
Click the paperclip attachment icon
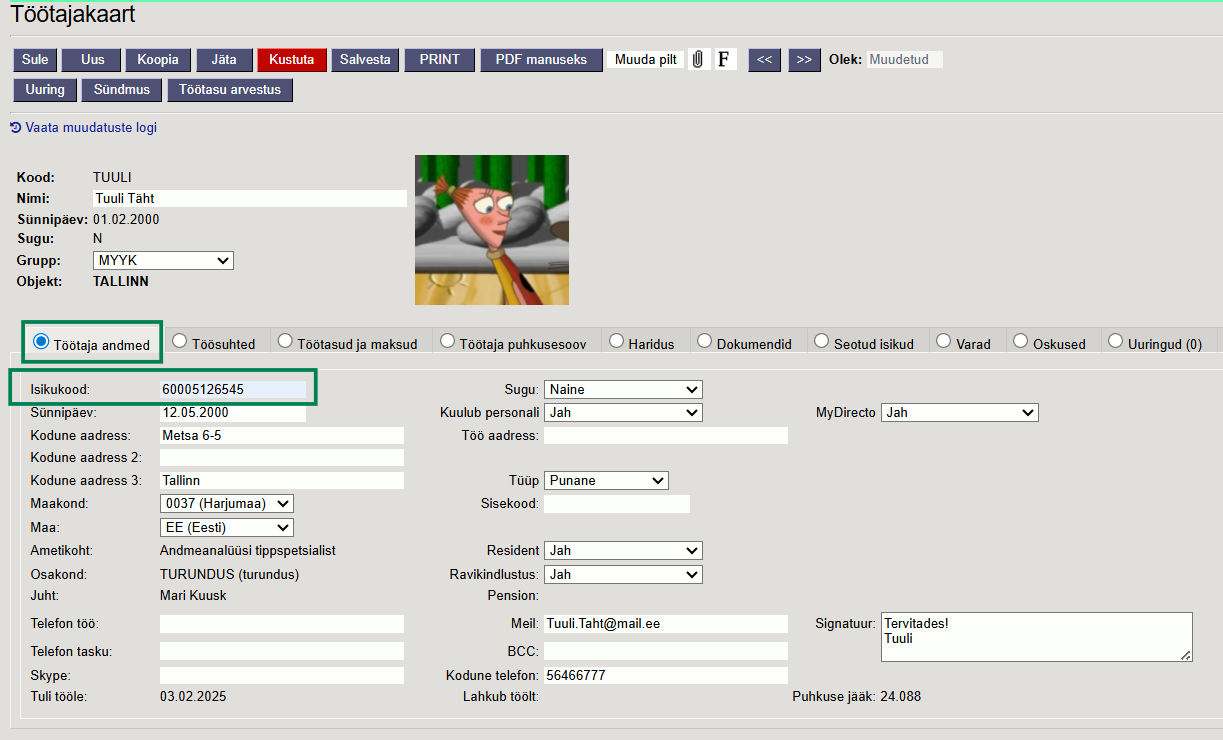click(x=698, y=60)
